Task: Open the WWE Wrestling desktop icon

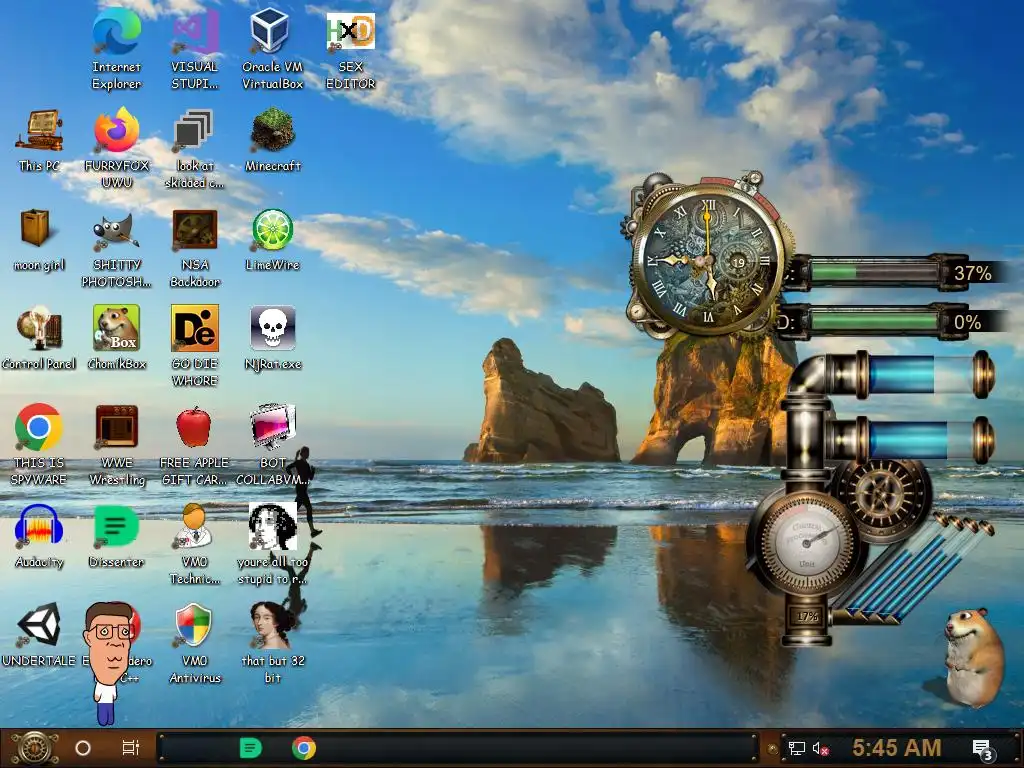Action: click(x=116, y=428)
